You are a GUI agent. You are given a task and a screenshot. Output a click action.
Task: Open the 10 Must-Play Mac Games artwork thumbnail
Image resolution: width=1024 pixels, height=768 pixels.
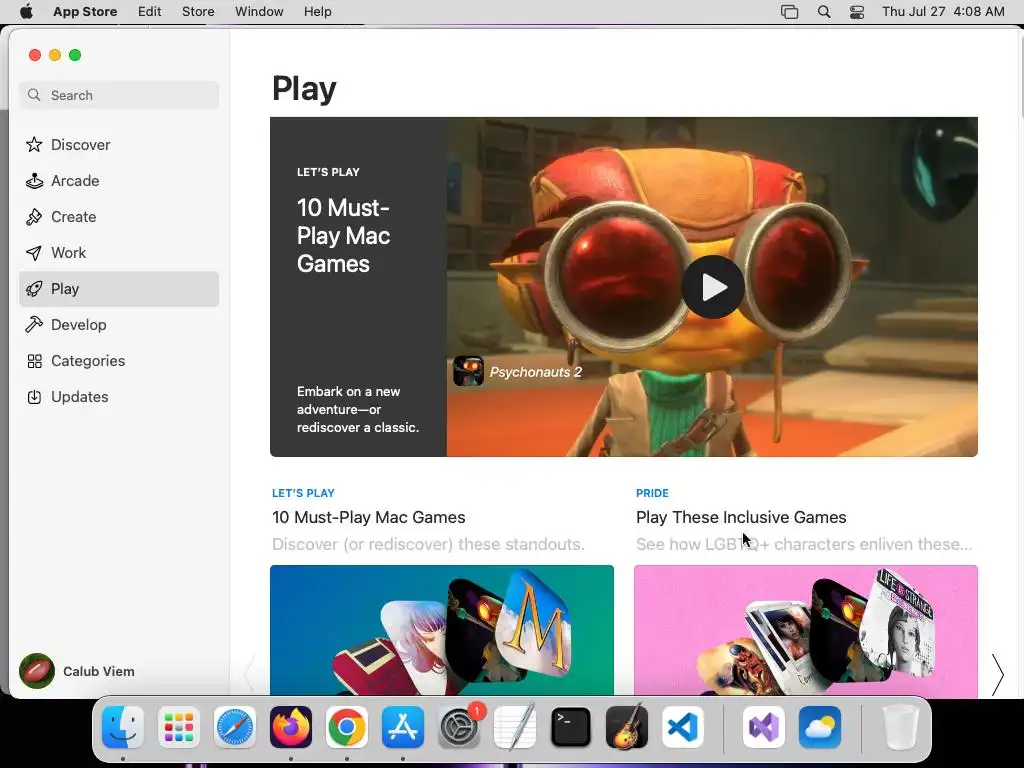click(x=442, y=630)
